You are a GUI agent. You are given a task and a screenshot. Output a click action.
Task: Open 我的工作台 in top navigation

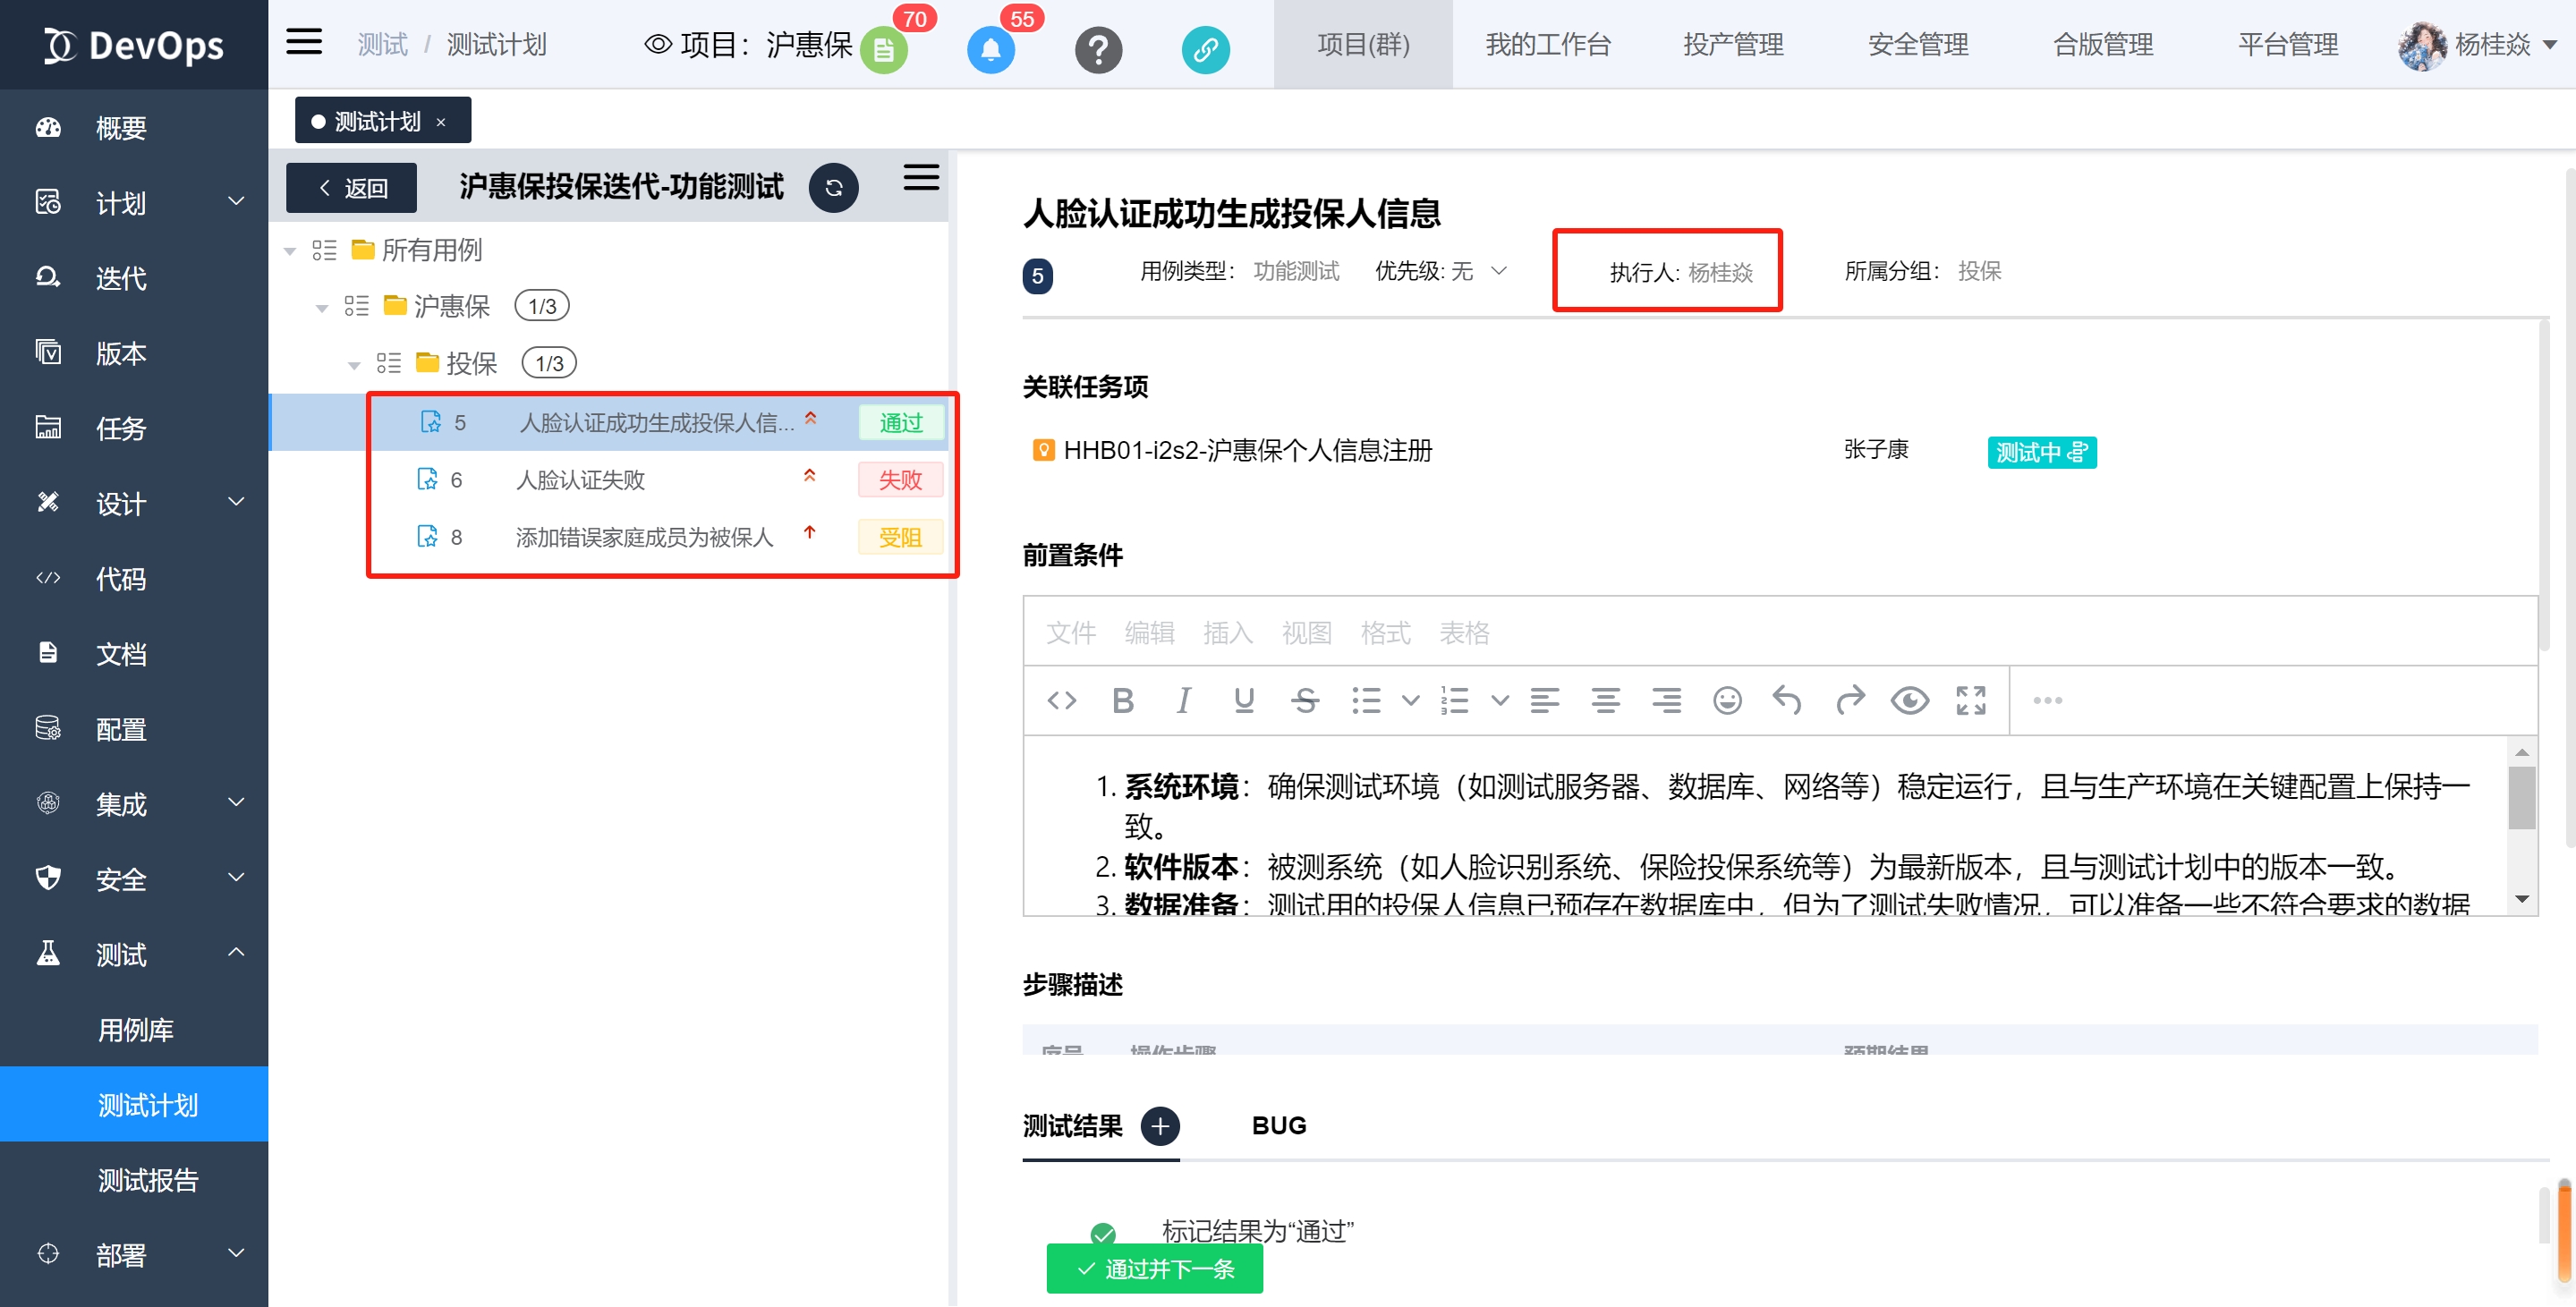coord(1547,44)
